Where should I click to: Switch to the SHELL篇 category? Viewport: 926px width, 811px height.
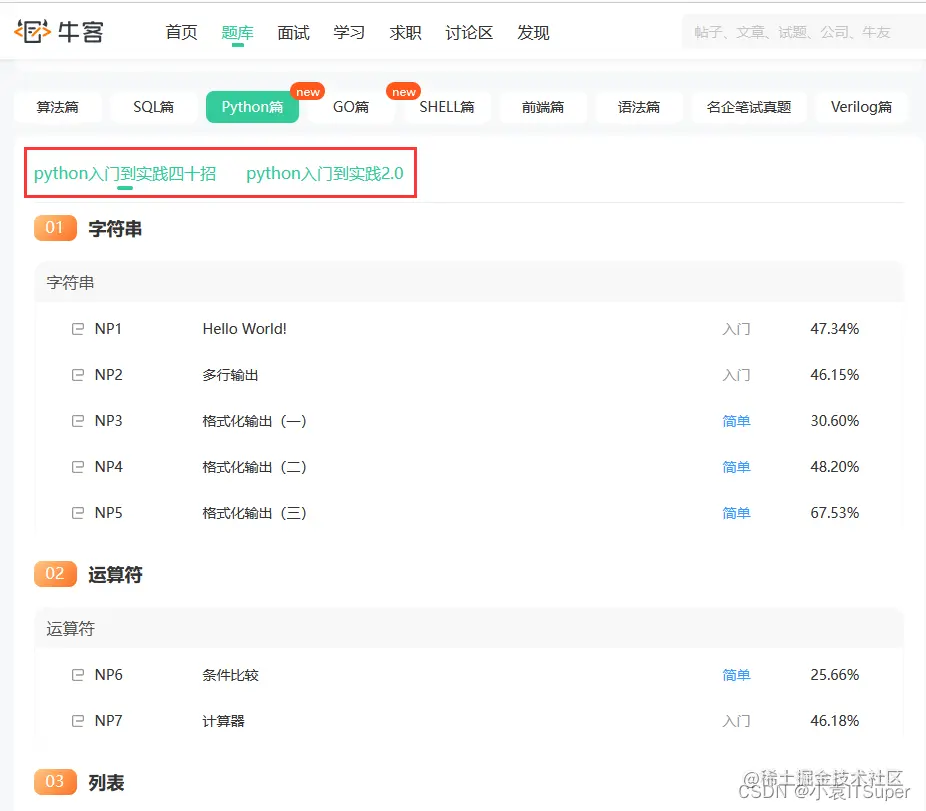(447, 107)
